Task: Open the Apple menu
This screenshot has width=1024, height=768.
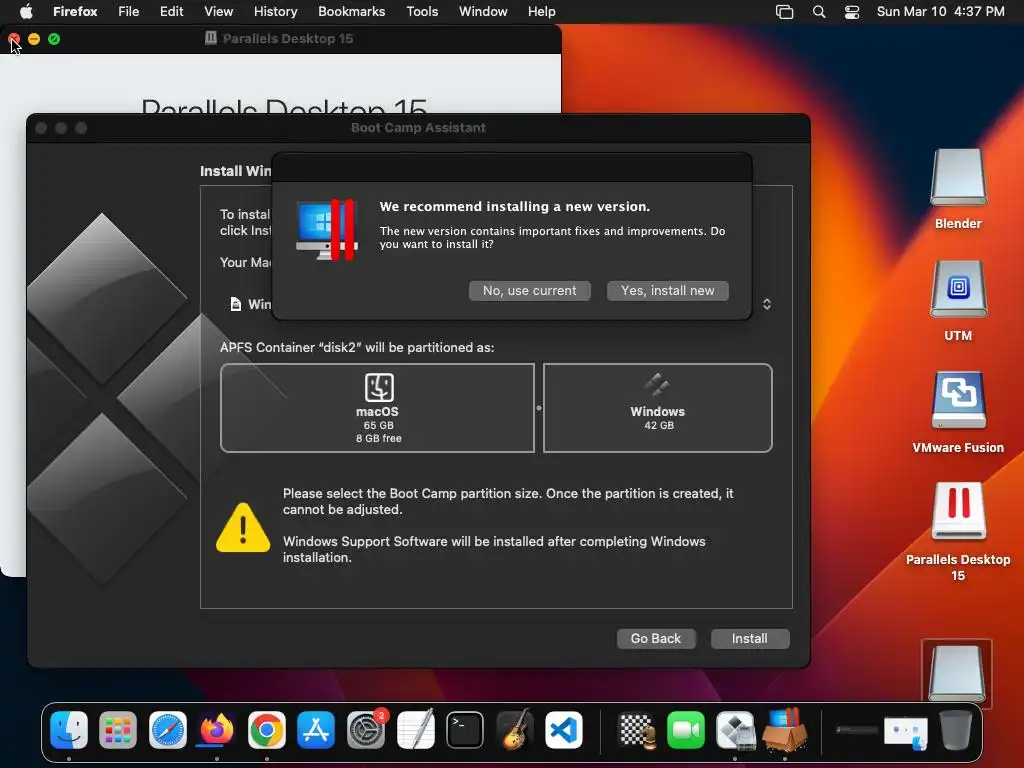Action: pyautogui.click(x=26, y=11)
